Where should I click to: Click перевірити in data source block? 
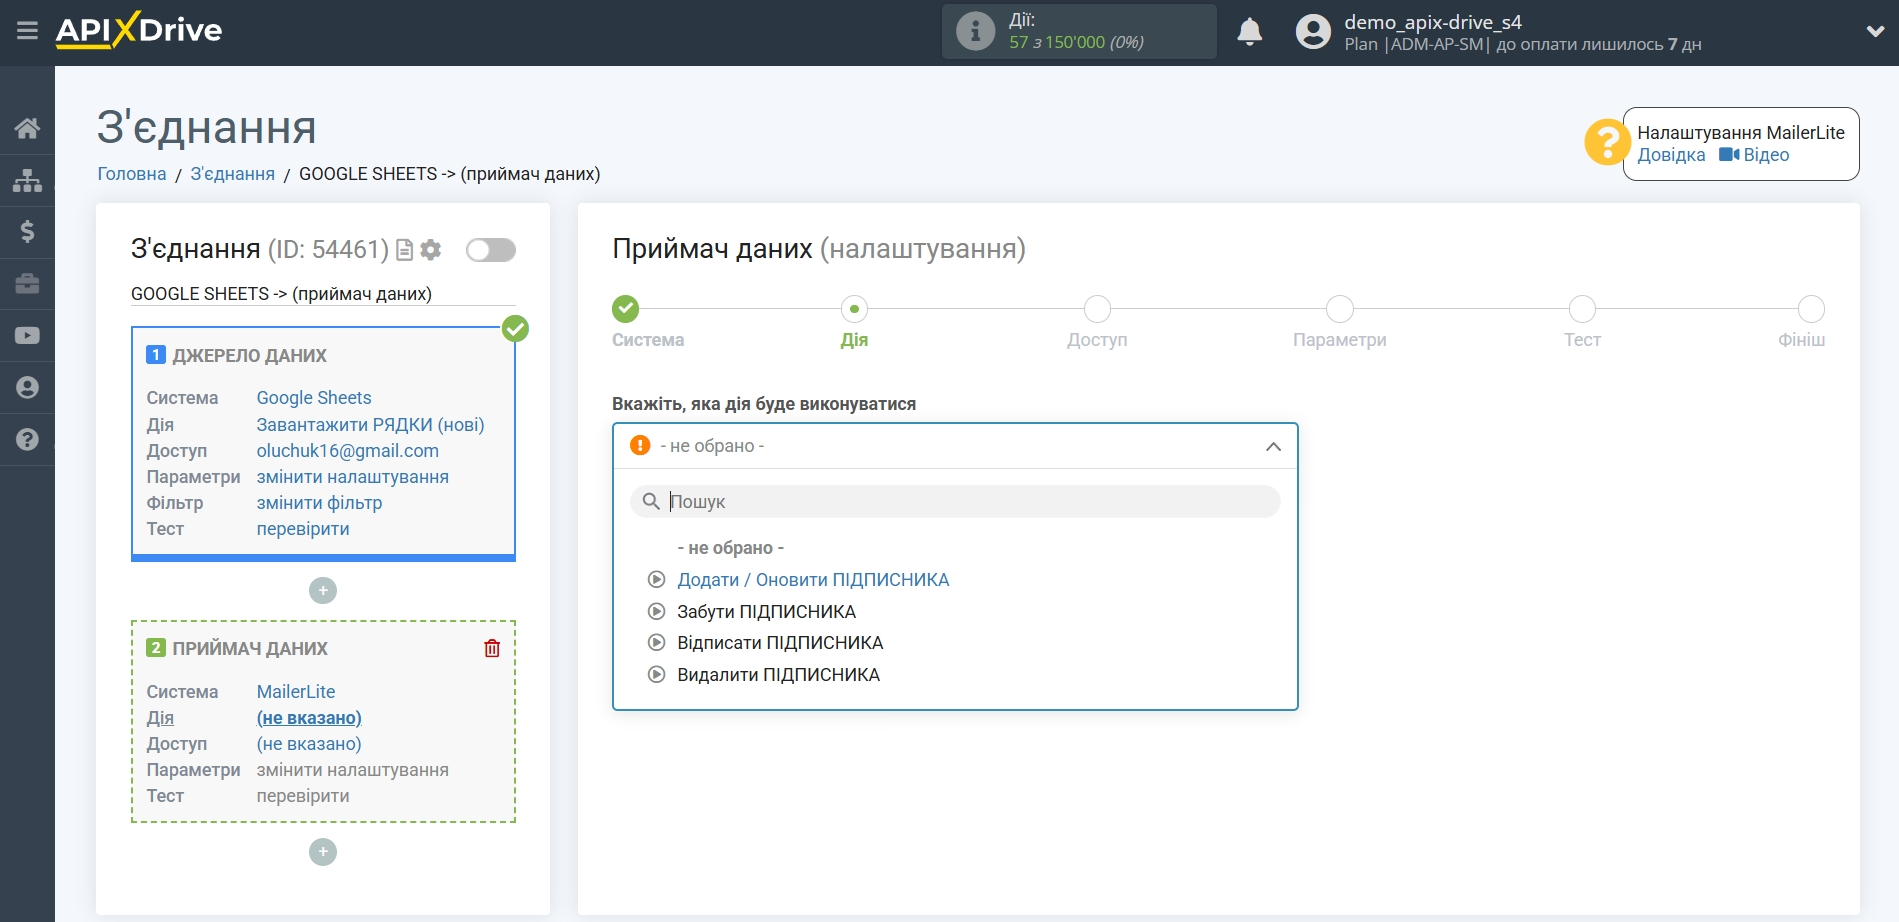click(303, 529)
